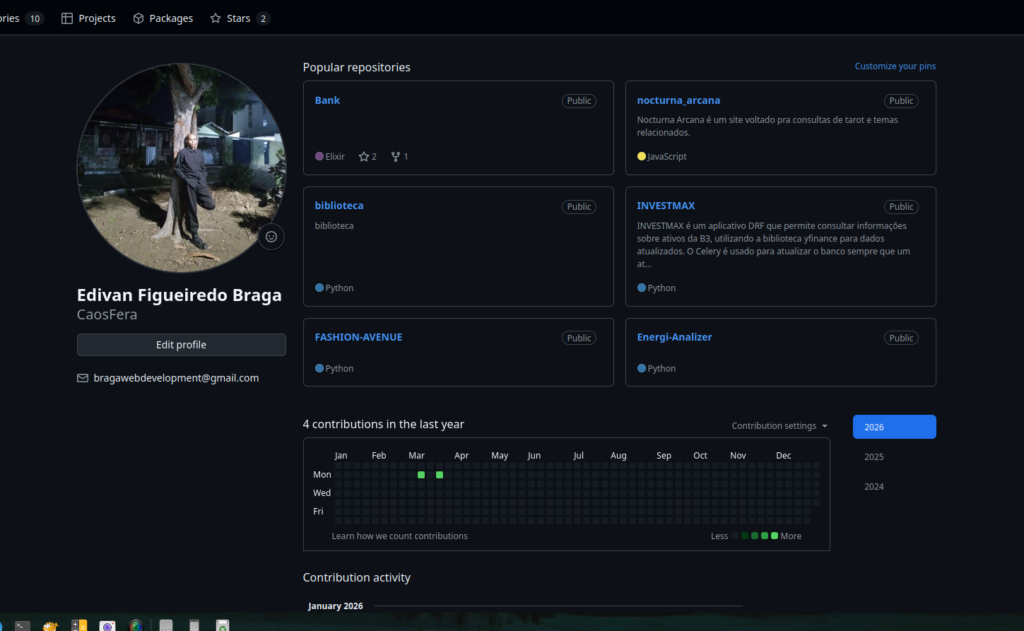Screen dimensions: 1024x631
Task: Click the first green contribution square in March
Action: click(x=421, y=475)
